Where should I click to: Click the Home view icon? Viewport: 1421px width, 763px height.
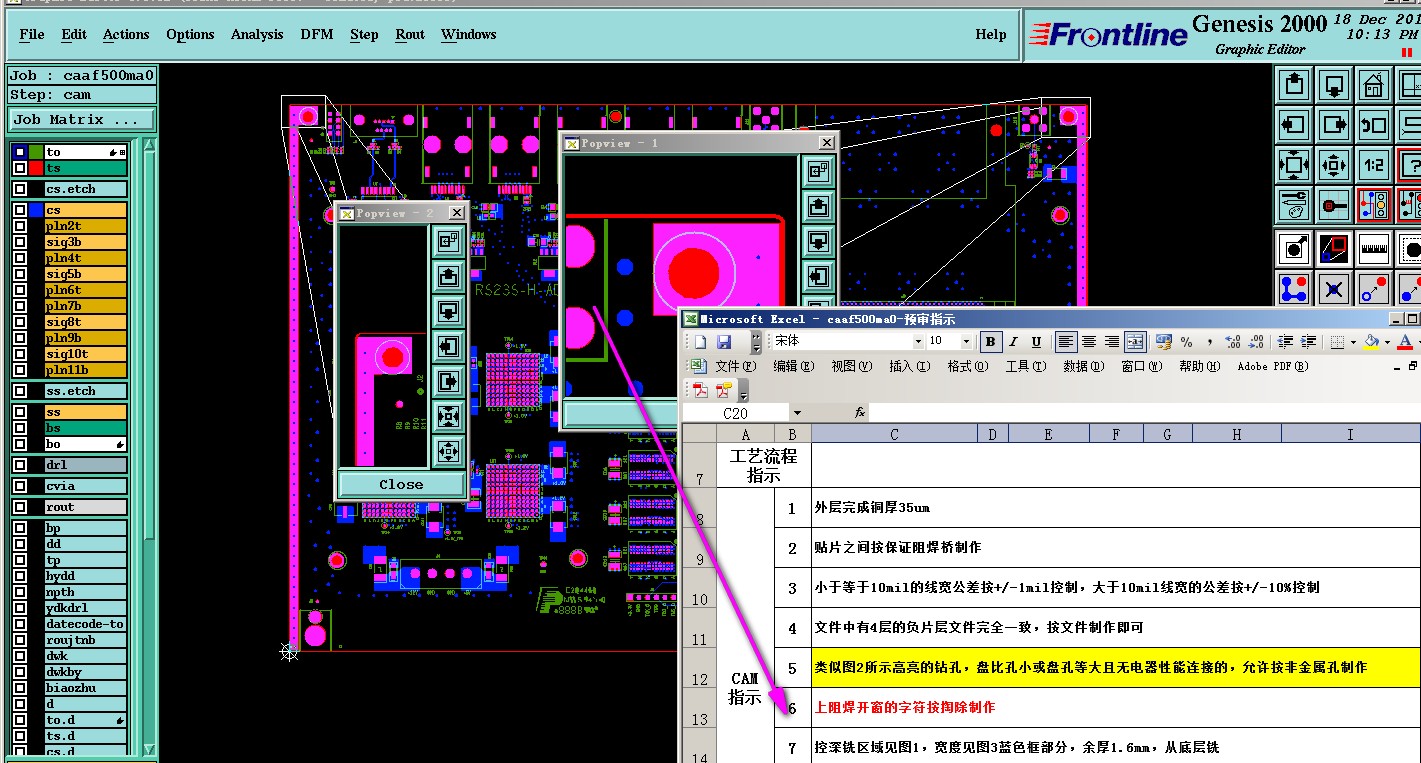[x=1373, y=85]
